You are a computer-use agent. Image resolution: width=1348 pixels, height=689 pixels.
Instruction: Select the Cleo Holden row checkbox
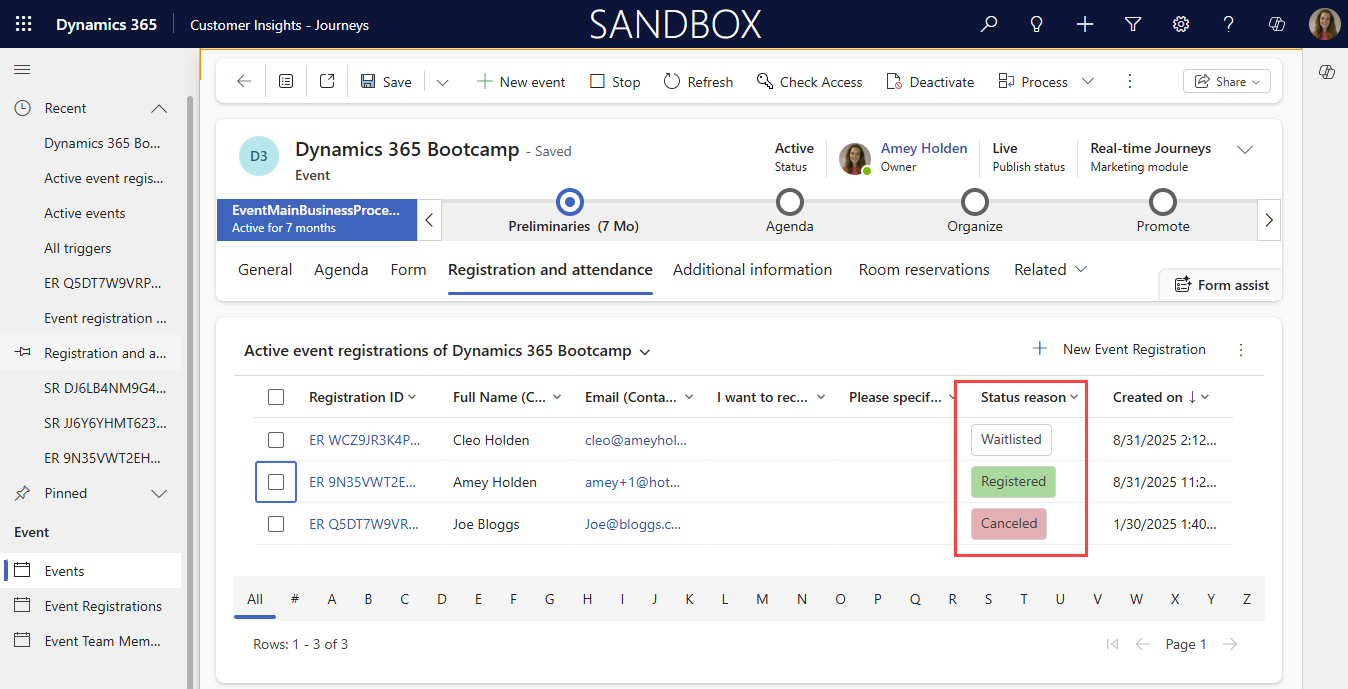(x=276, y=440)
